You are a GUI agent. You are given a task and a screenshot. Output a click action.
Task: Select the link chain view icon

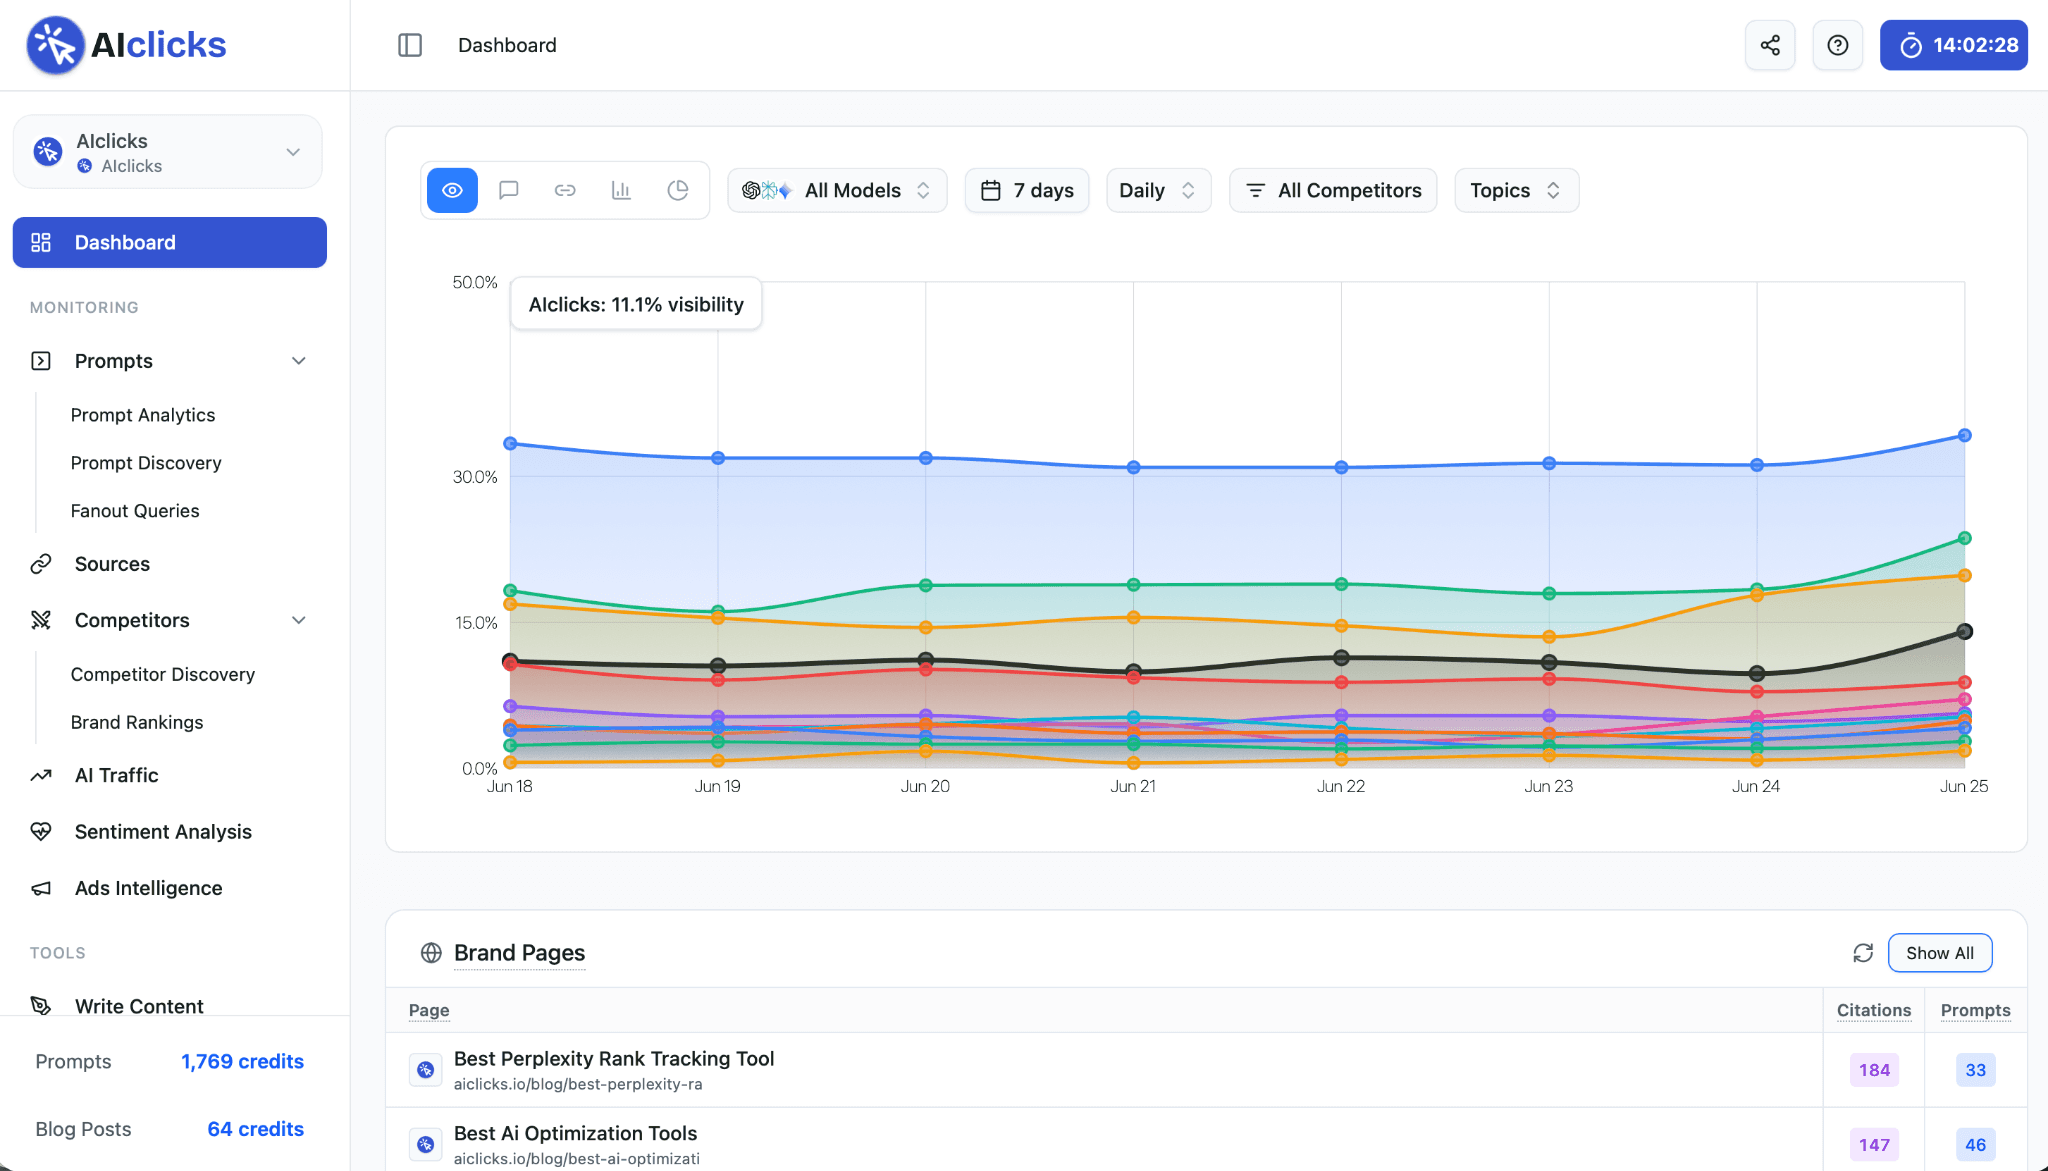(x=565, y=190)
